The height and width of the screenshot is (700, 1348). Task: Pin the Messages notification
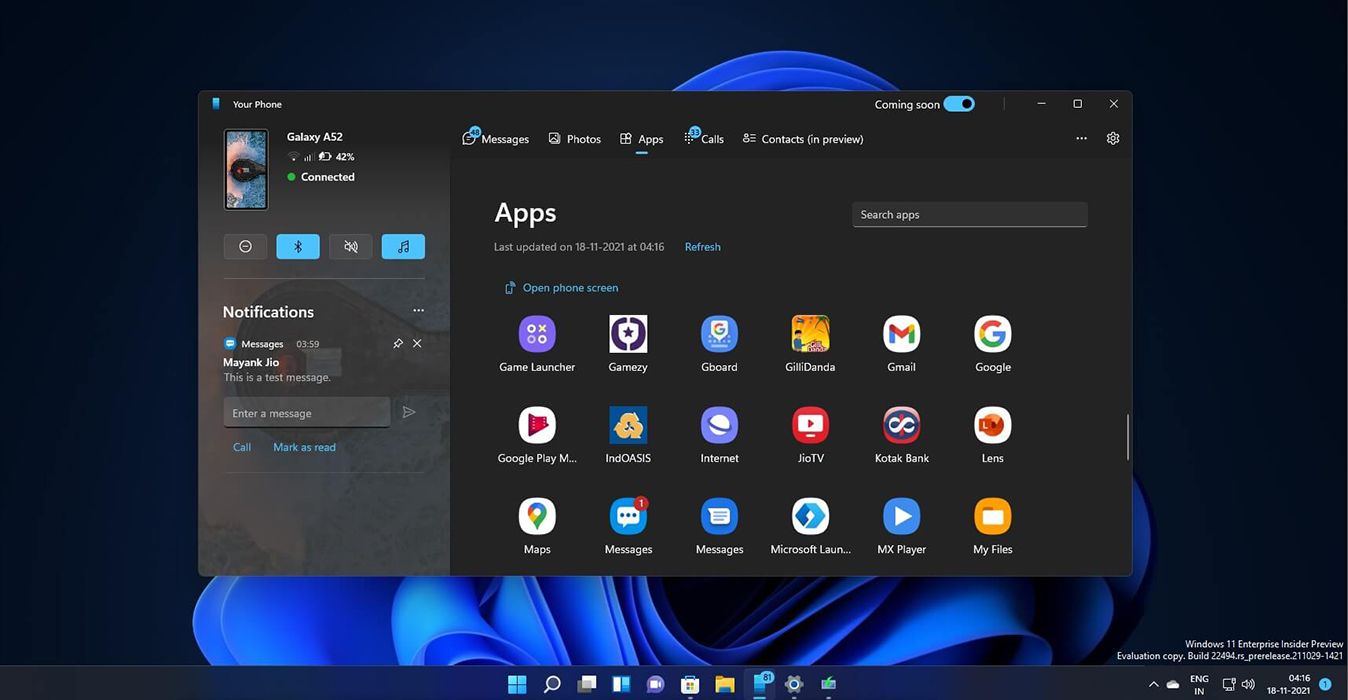[x=398, y=343]
